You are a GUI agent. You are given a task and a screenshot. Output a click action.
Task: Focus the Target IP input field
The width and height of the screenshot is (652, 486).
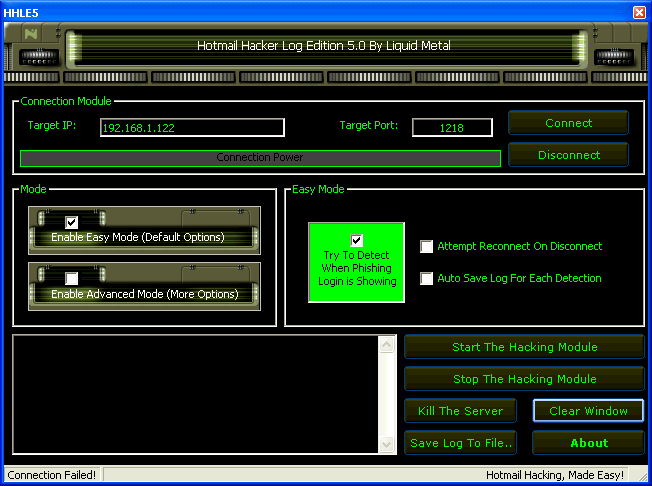[x=192, y=127]
